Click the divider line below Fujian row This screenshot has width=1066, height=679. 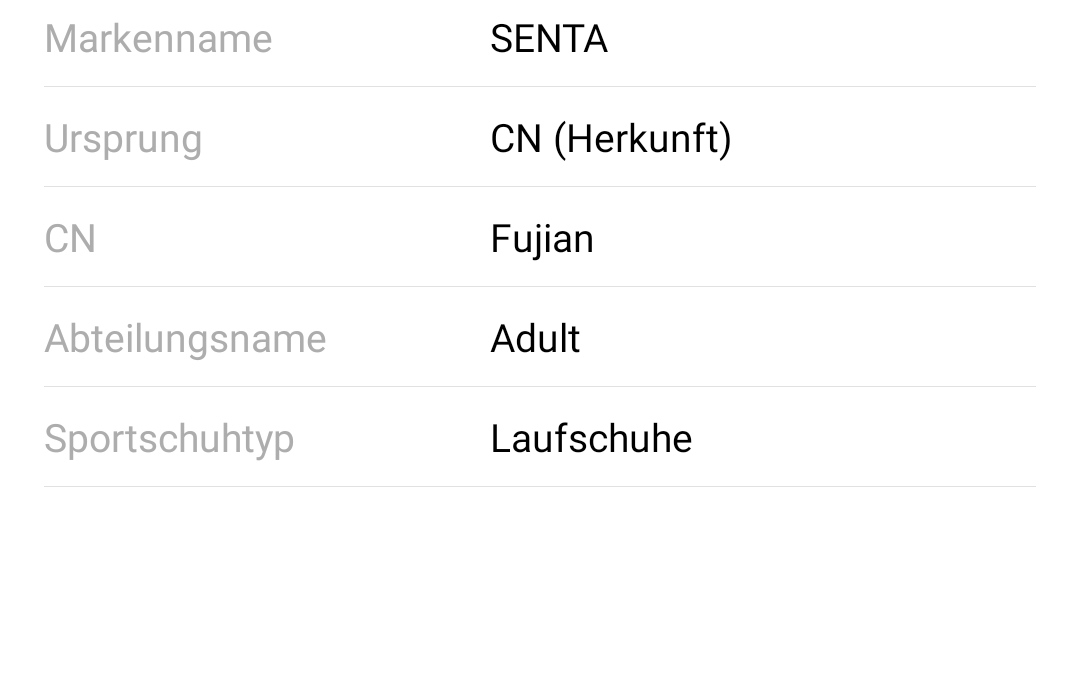tap(540, 287)
